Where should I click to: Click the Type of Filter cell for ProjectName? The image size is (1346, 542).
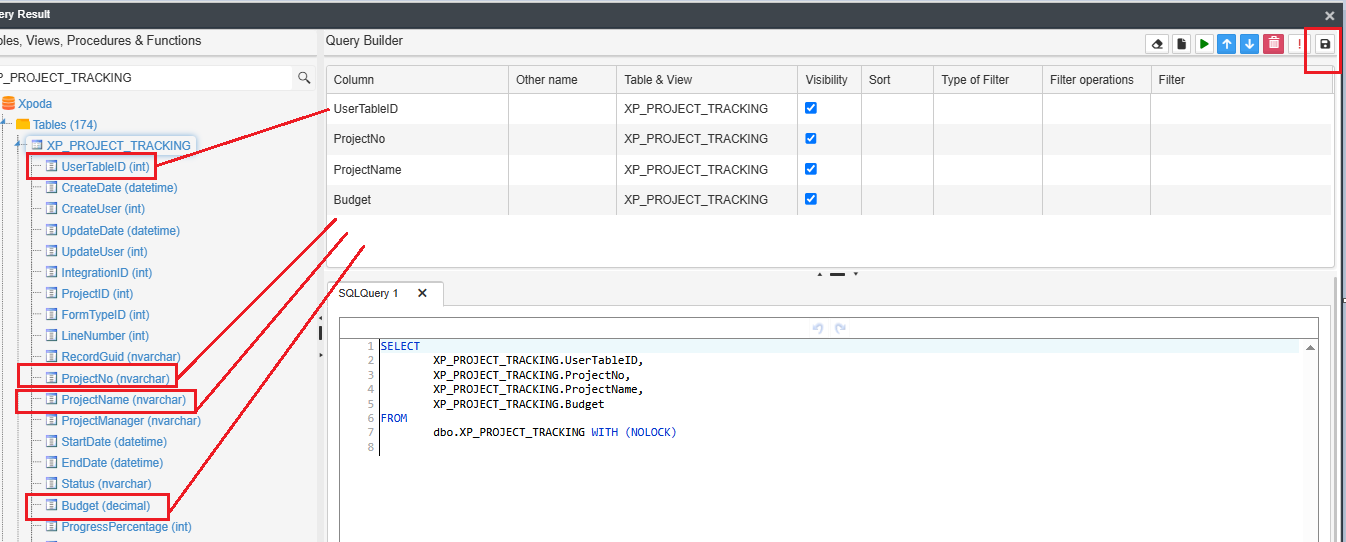[x=988, y=169]
